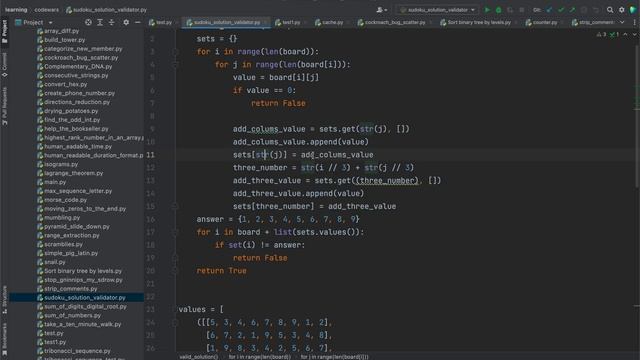This screenshot has width=640, height=360.
Task: Open IDE settings gear in top toolbar
Action: pos(621,10)
